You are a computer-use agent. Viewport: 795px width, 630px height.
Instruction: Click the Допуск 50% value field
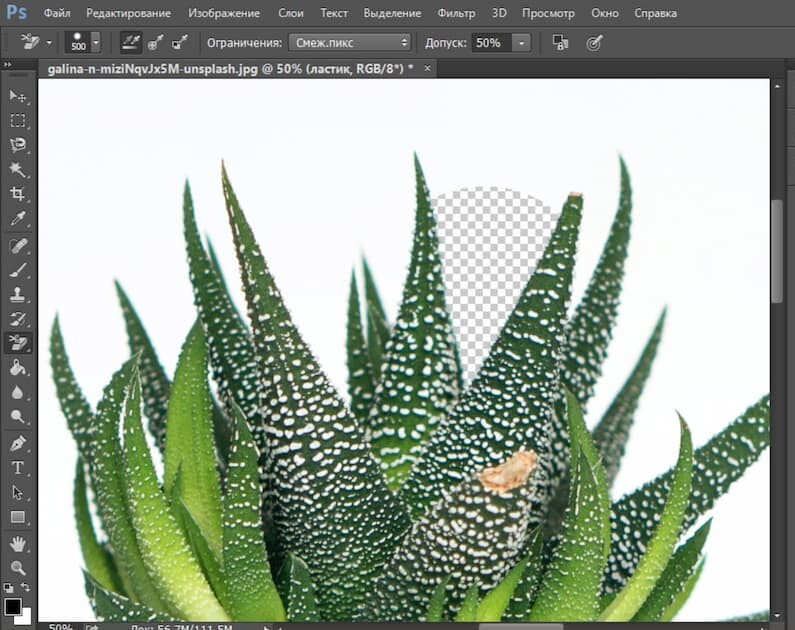(492, 43)
